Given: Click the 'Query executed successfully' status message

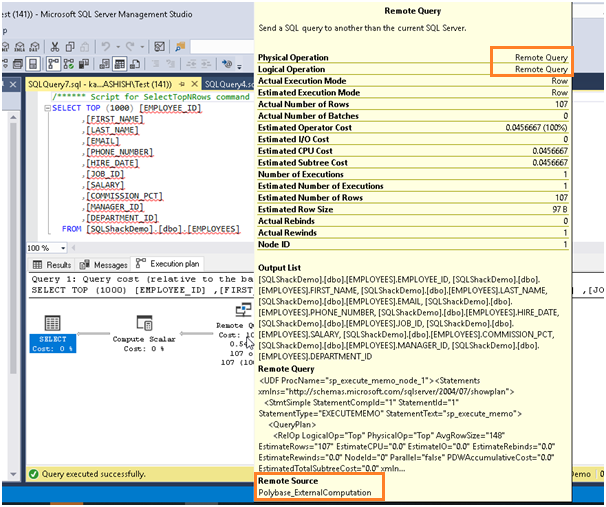Looking at the screenshot, I should coord(94,474).
